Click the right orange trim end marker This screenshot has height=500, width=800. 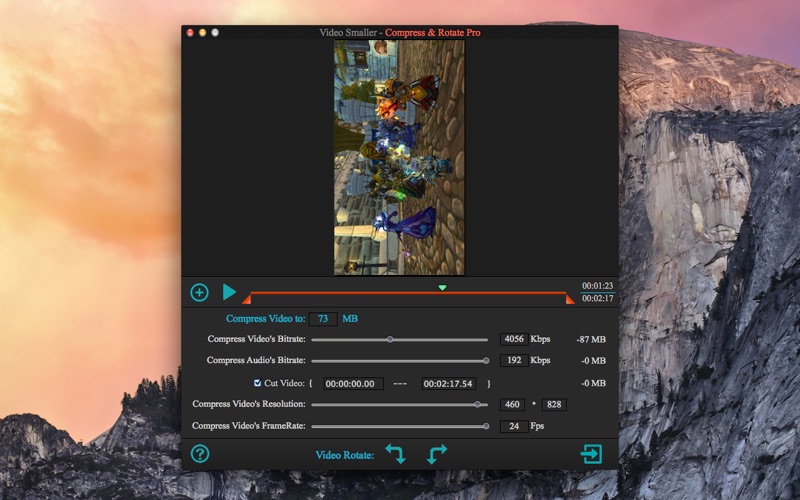pos(570,299)
